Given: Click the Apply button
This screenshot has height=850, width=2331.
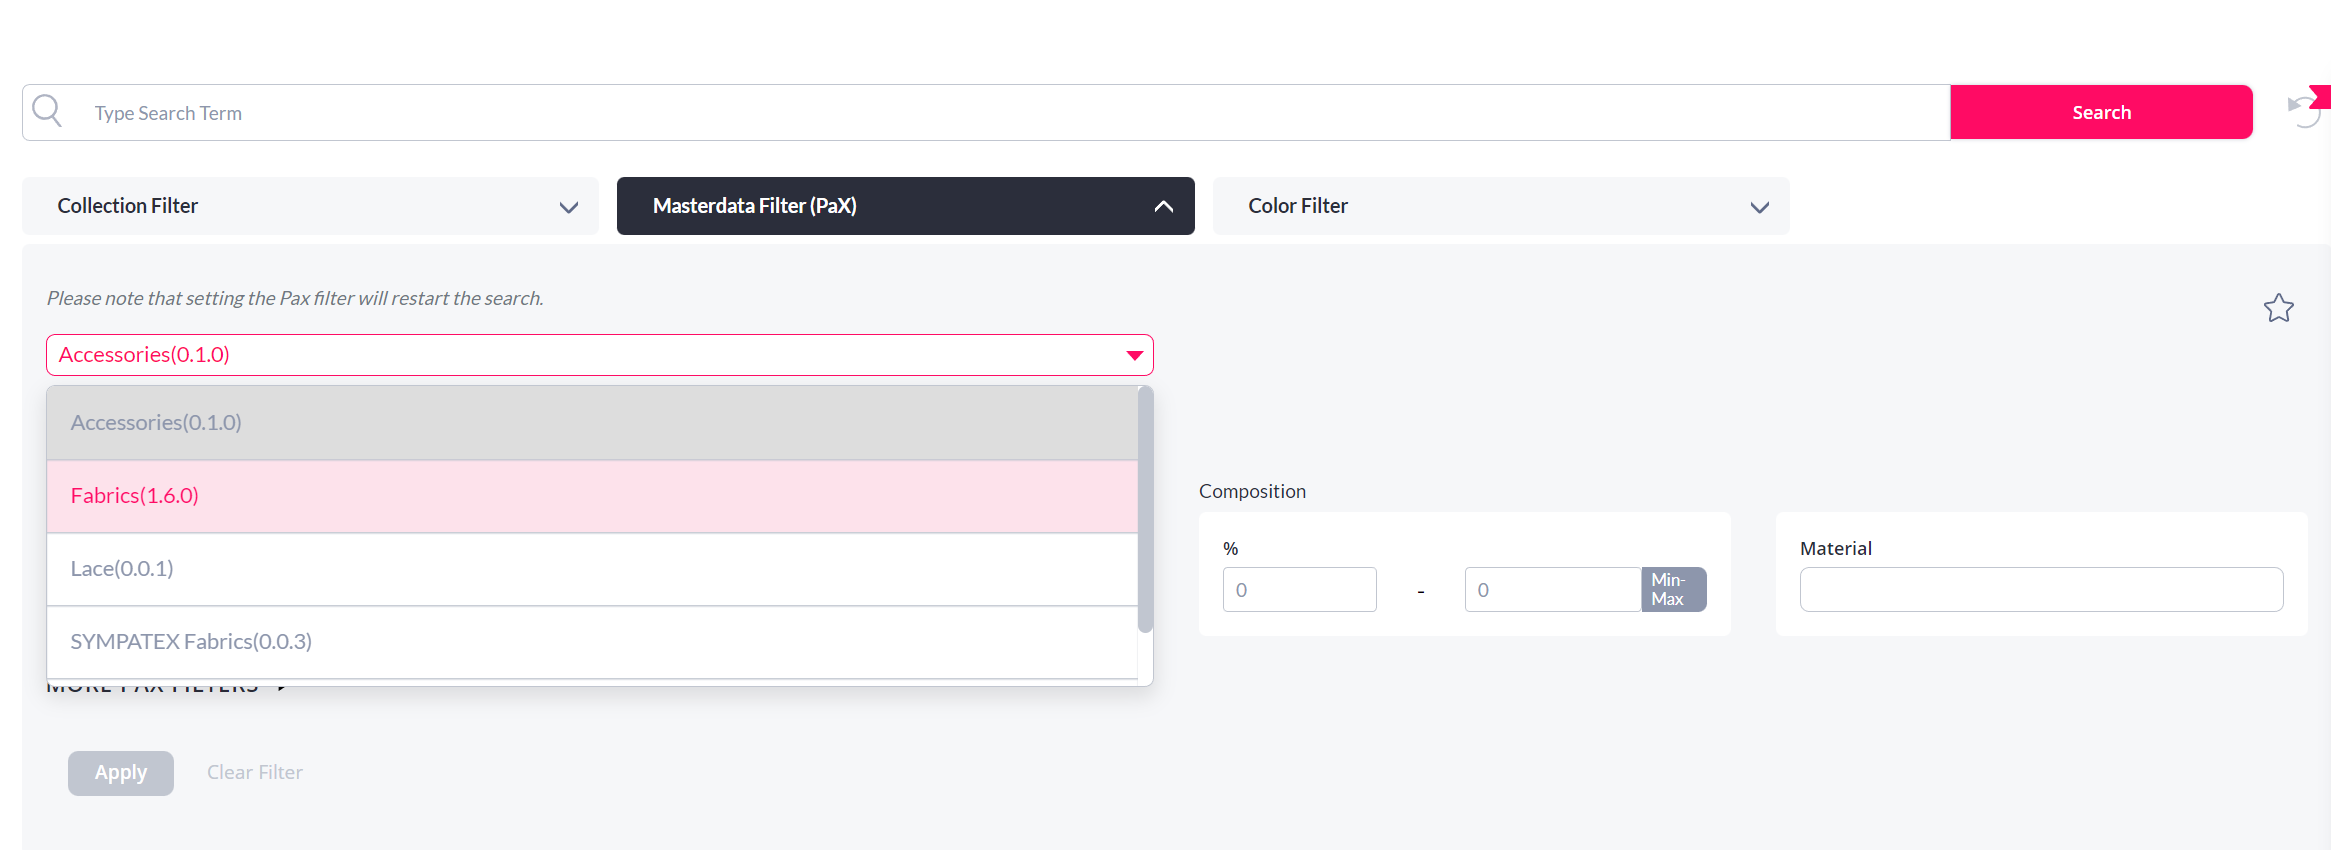Looking at the screenshot, I should tap(121, 773).
